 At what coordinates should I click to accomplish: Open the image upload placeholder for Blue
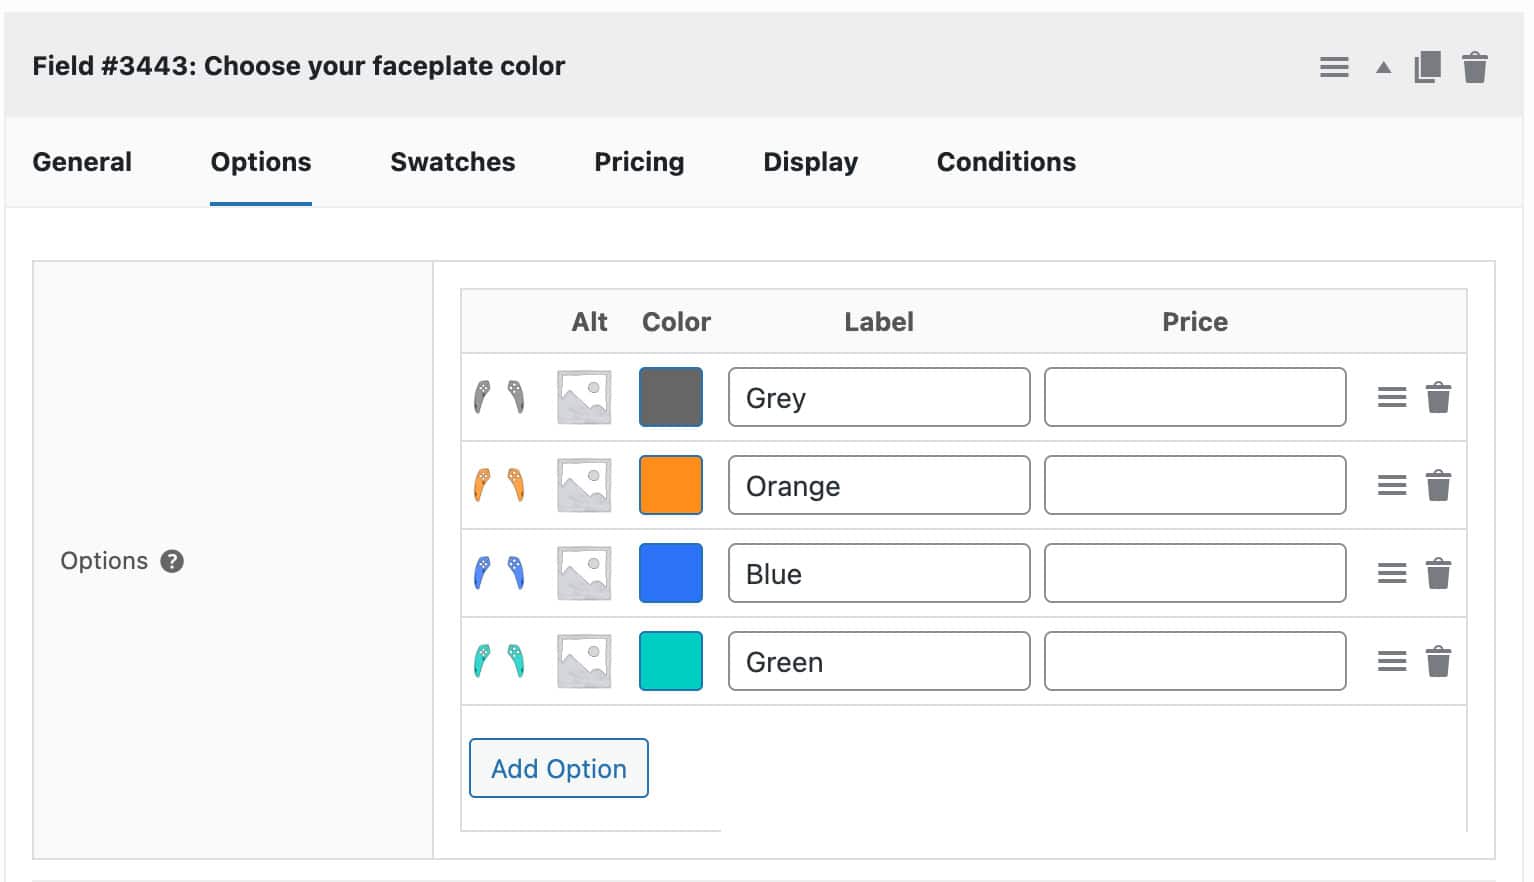(583, 572)
